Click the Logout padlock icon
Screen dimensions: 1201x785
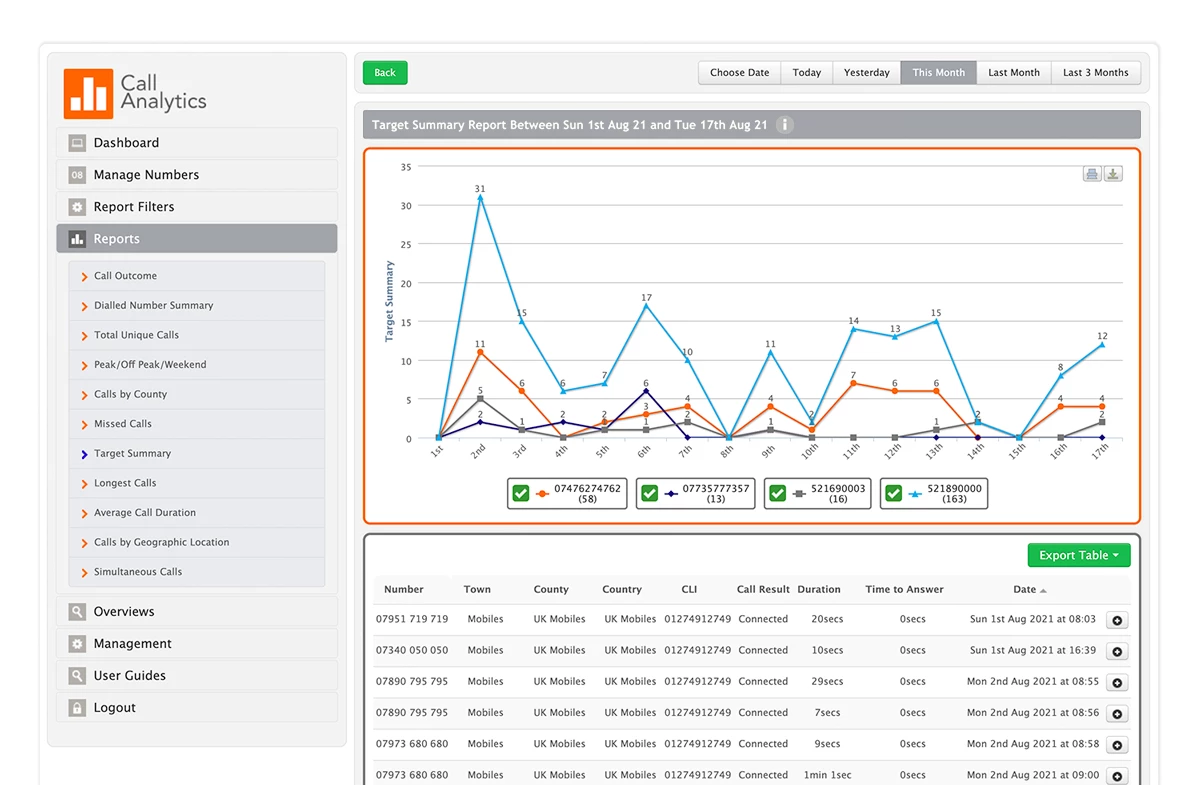click(78, 707)
